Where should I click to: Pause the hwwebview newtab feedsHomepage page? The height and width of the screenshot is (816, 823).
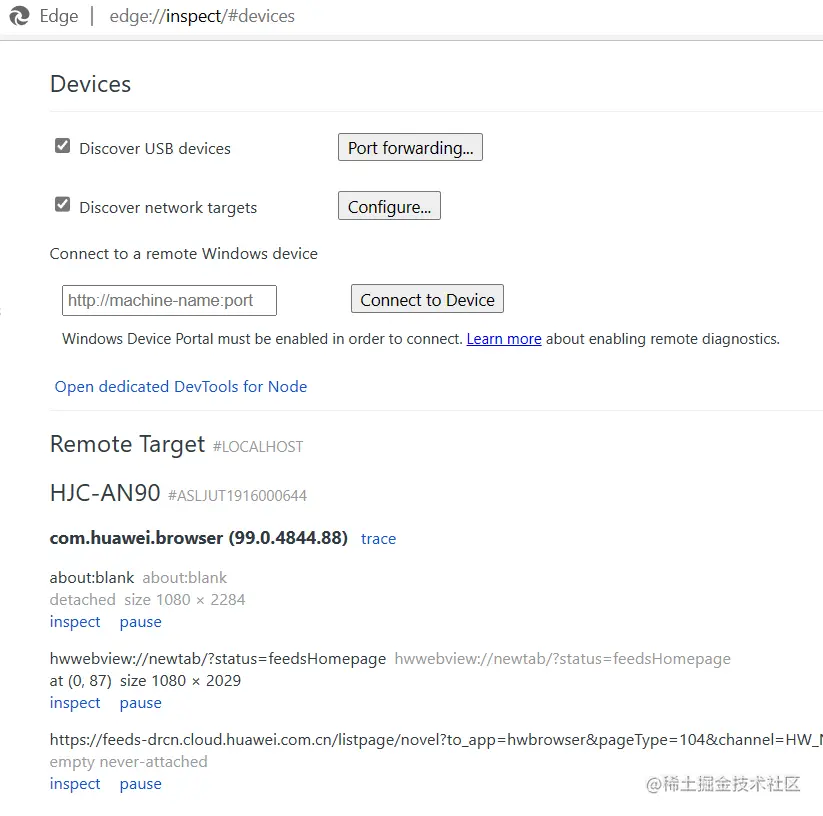(141, 703)
